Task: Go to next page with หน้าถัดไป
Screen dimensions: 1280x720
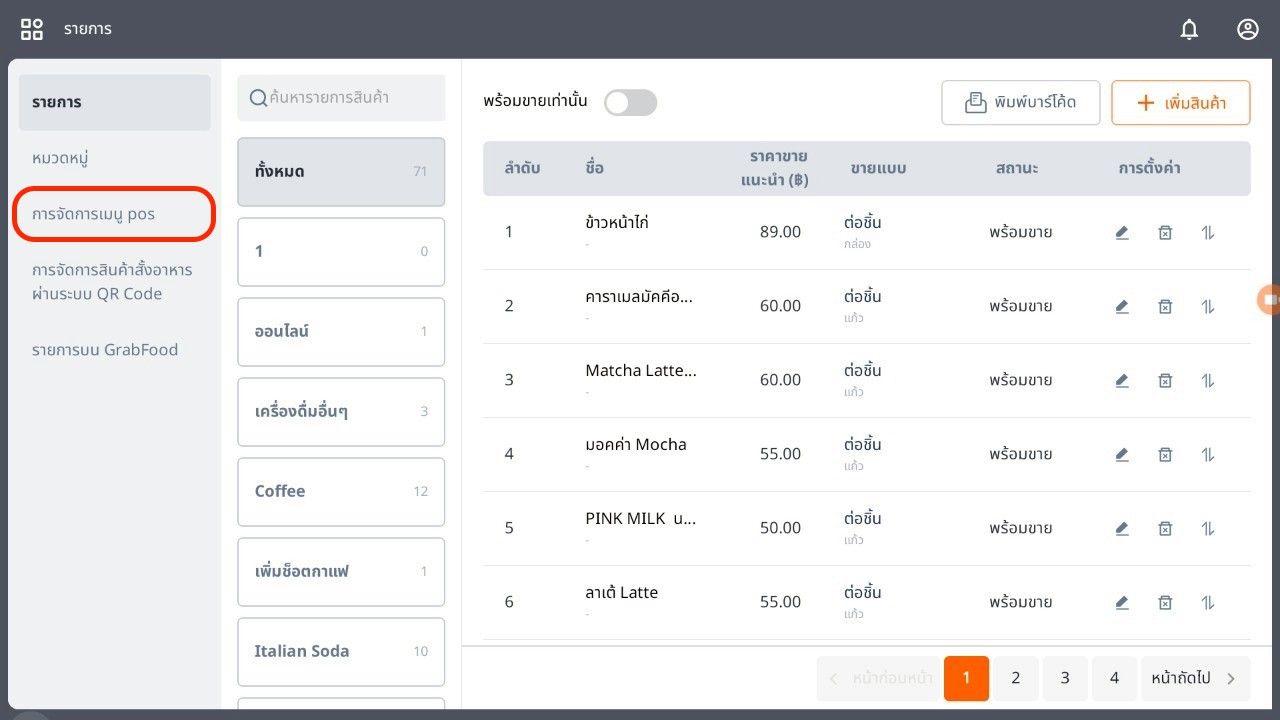Action: pyautogui.click(x=1194, y=678)
